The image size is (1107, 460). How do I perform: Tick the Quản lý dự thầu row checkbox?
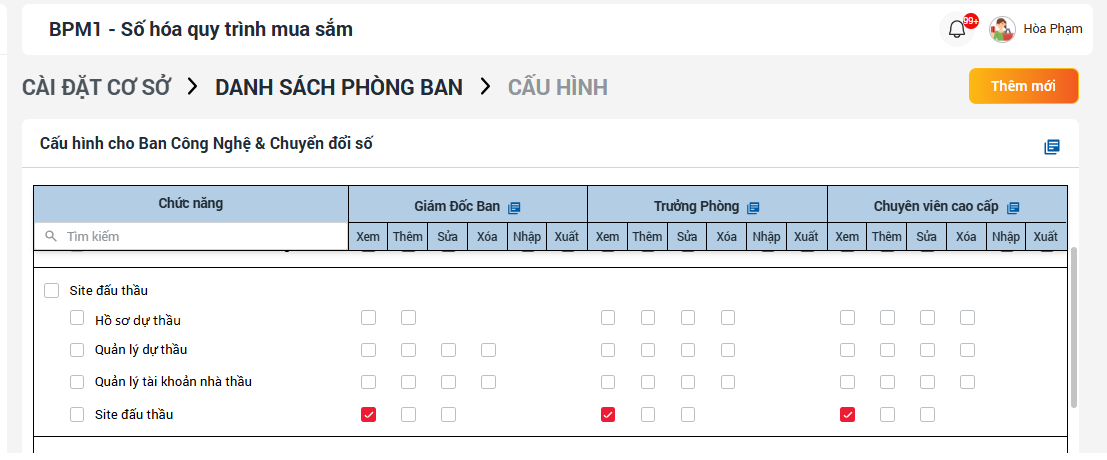[x=77, y=350]
